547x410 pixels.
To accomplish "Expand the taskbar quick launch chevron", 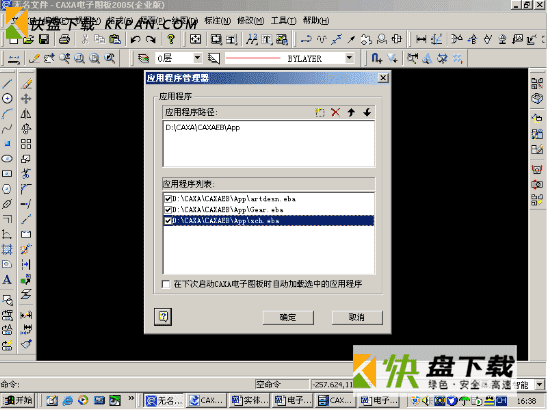I will [131, 398].
